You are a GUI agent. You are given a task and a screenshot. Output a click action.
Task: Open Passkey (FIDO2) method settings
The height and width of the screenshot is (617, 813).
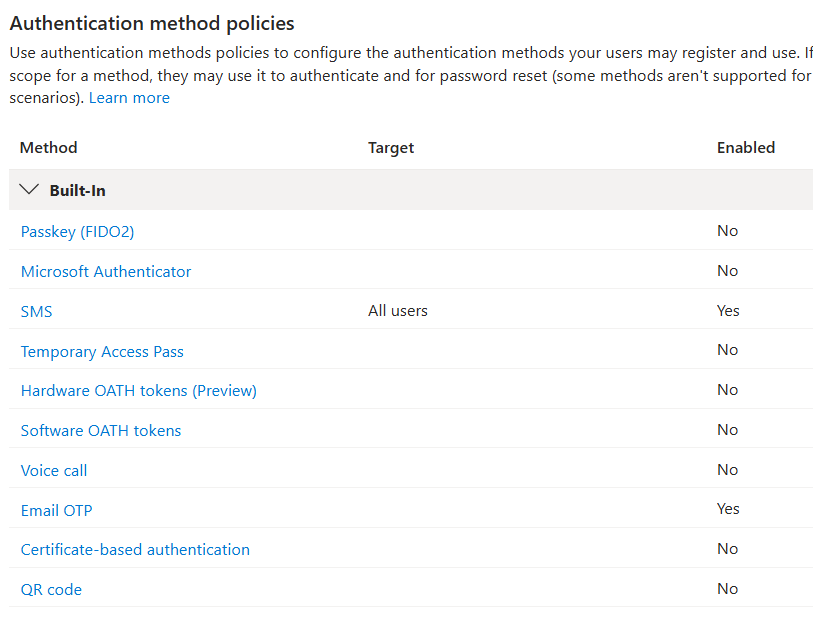[x=77, y=231]
